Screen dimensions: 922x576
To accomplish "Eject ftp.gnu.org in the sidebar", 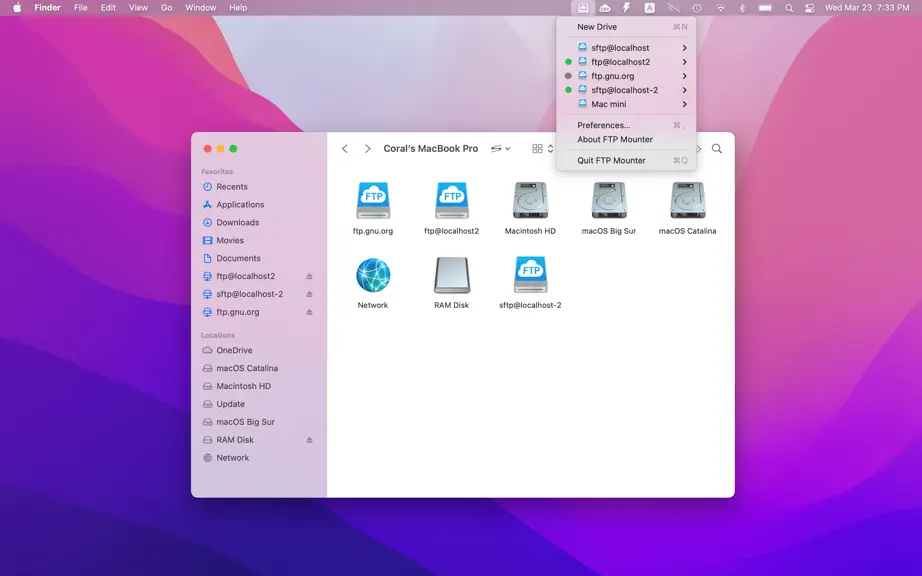I will coord(309,312).
